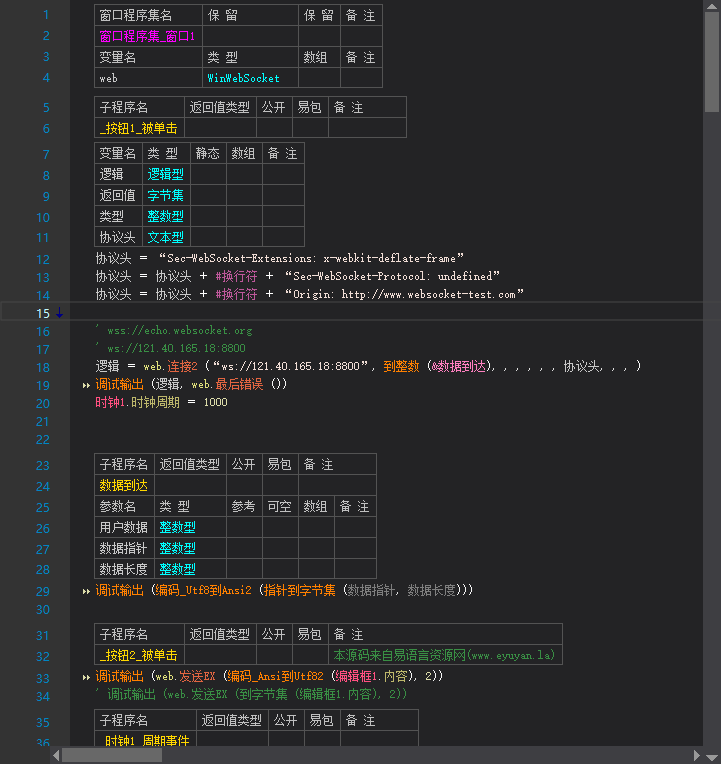Click the 本源码来自易语言资源网 remark cell
The width and height of the screenshot is (721, 764).
445,655
